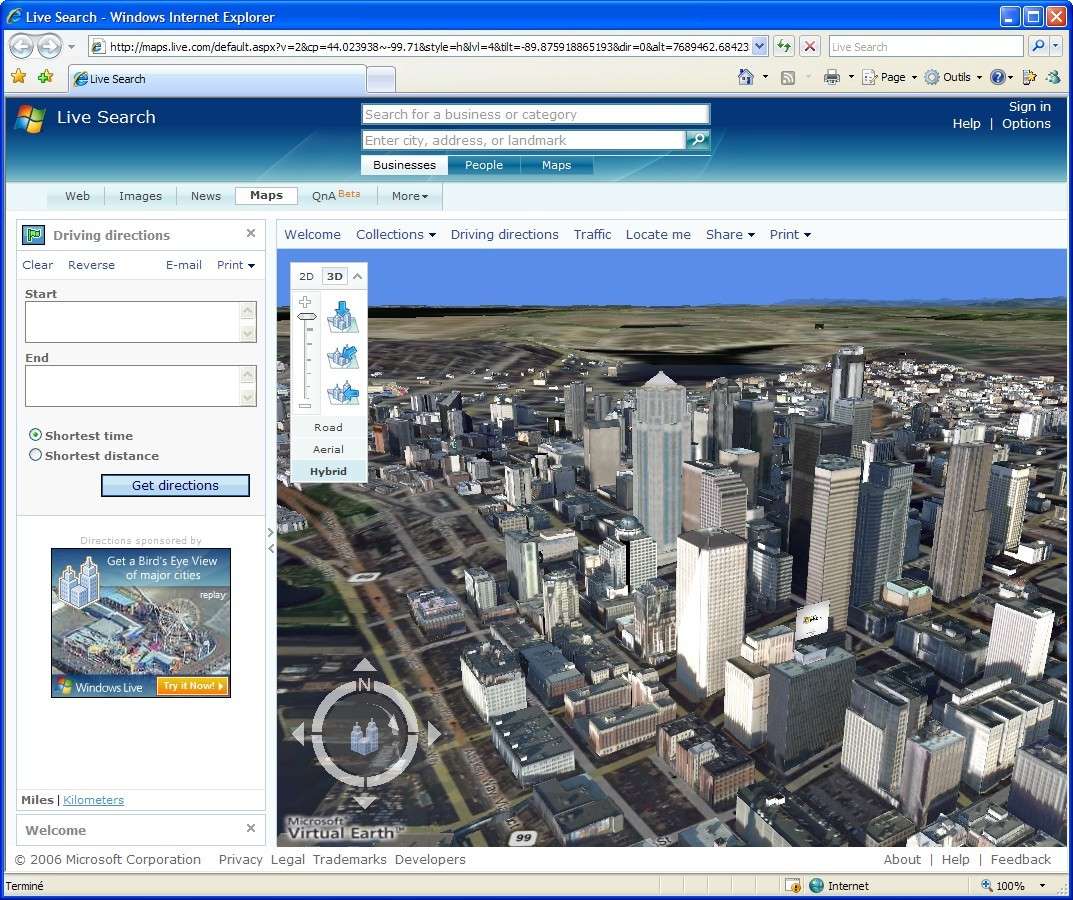This screenshot has width=1073, height=900.
Task: Pan the map left with compass arrow
Action: (x=298, y=734)
